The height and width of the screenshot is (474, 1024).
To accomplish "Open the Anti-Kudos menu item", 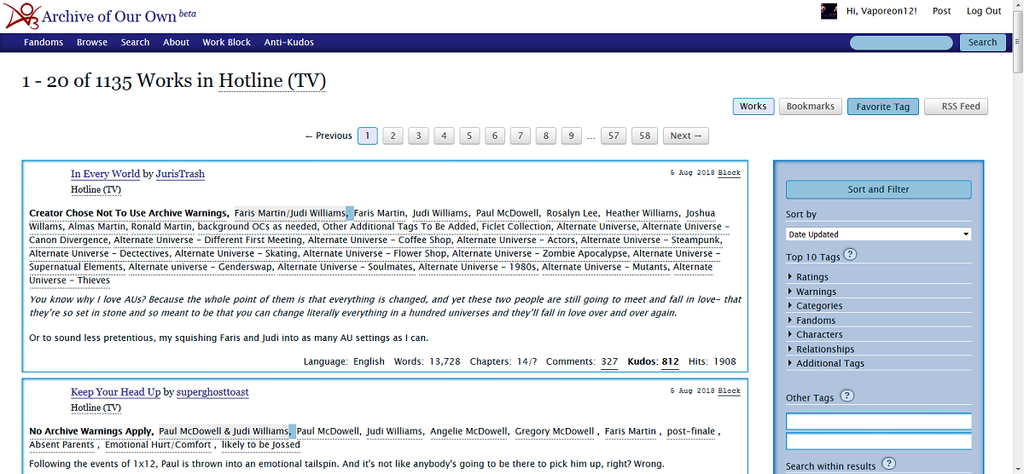I will 289,42.
